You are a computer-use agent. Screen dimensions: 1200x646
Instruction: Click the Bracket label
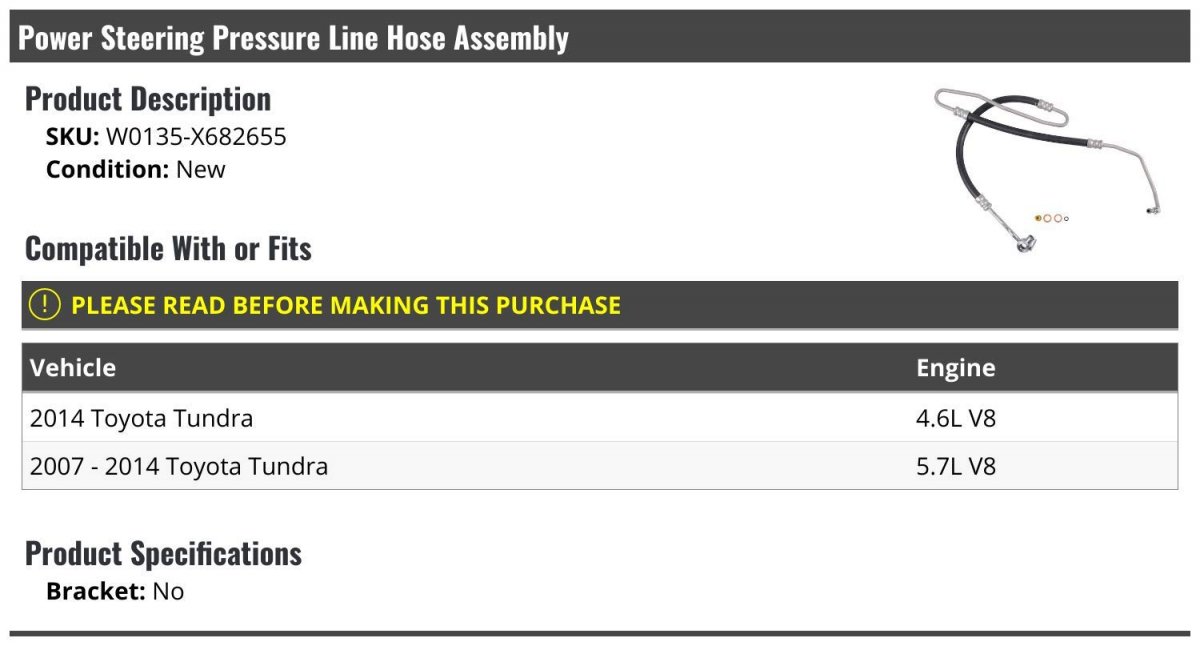pos(96,591)
